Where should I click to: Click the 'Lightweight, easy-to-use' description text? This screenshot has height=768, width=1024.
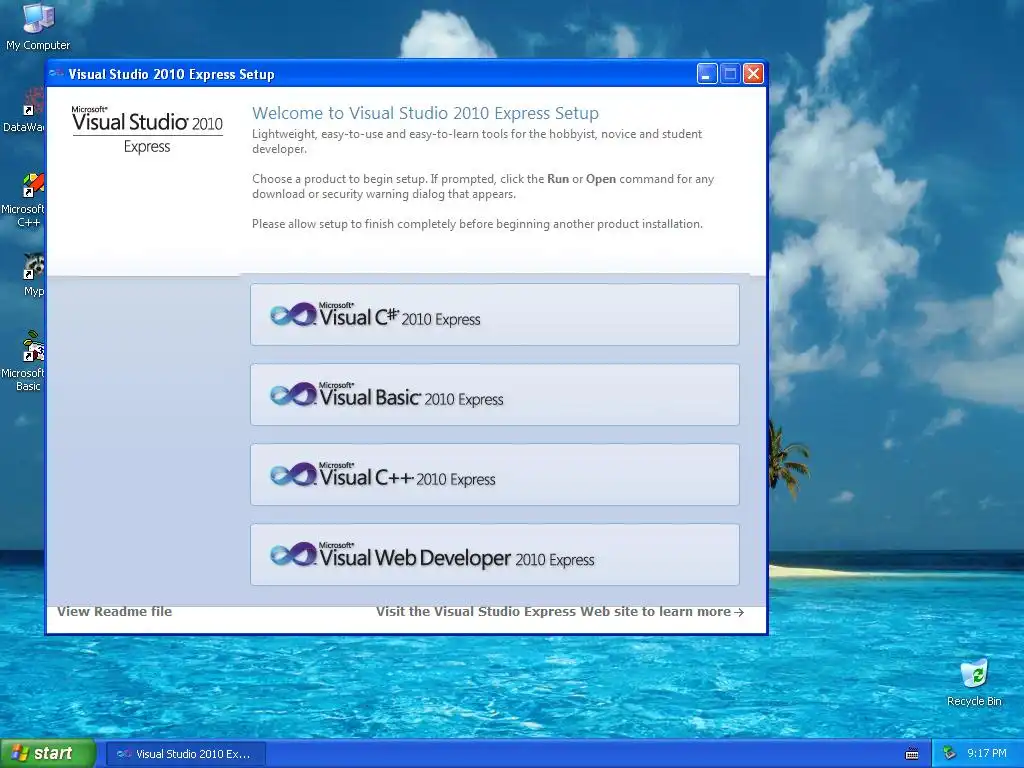477,141
